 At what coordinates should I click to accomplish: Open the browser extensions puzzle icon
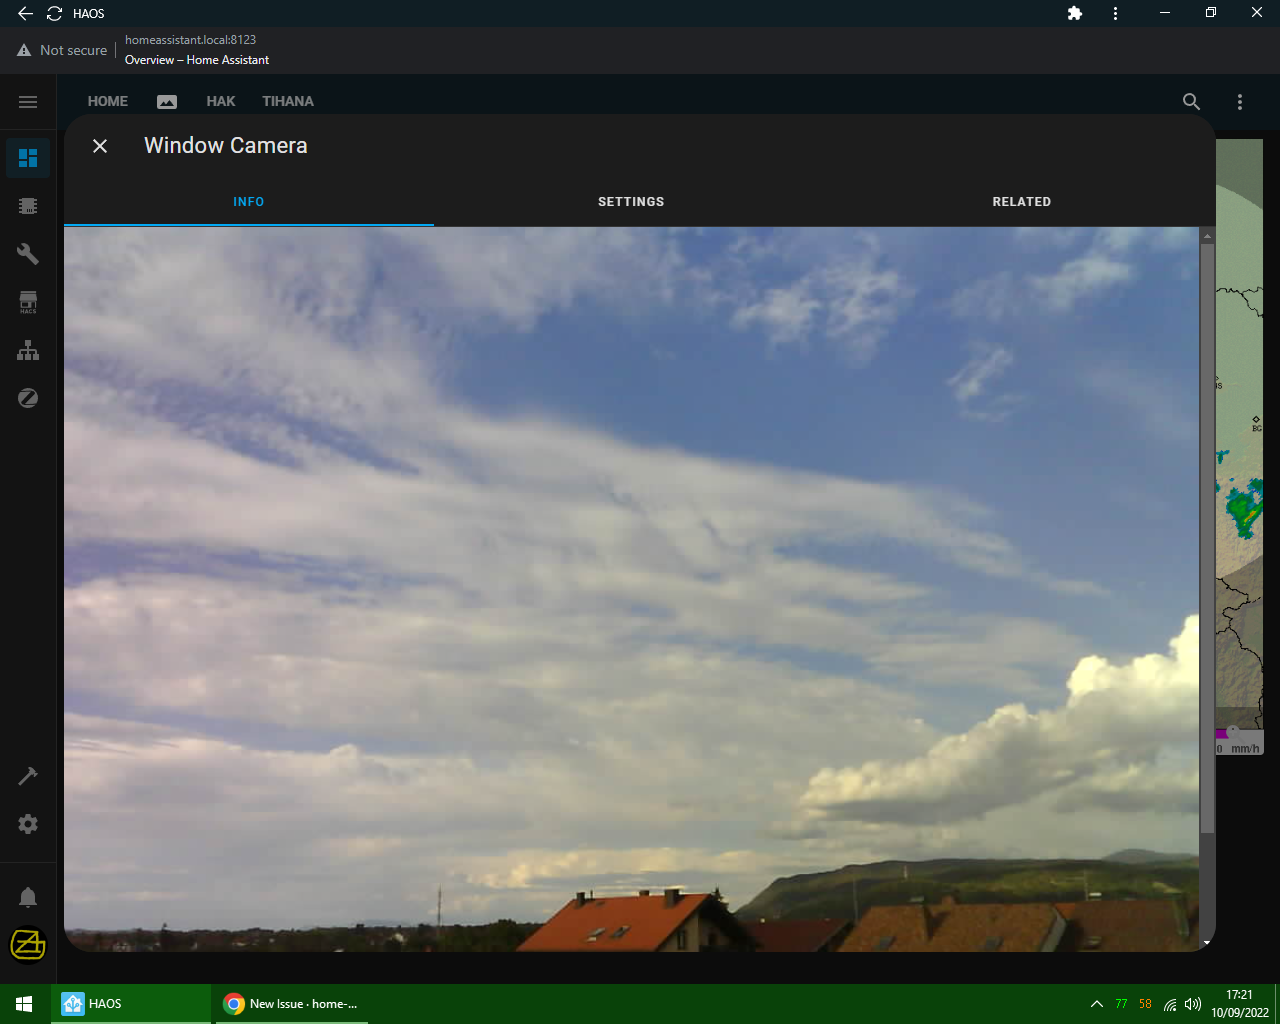point(1075,13)
